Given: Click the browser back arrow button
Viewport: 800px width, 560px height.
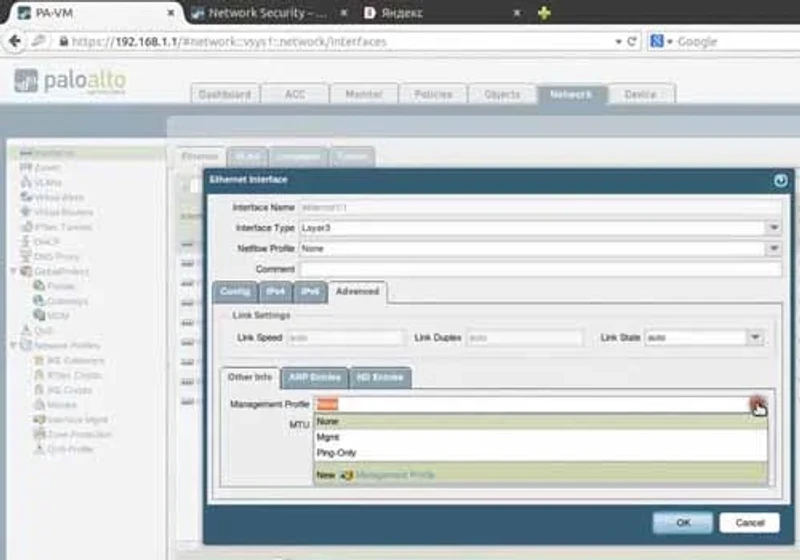Looking at the screenshot, I should (15, 41).
